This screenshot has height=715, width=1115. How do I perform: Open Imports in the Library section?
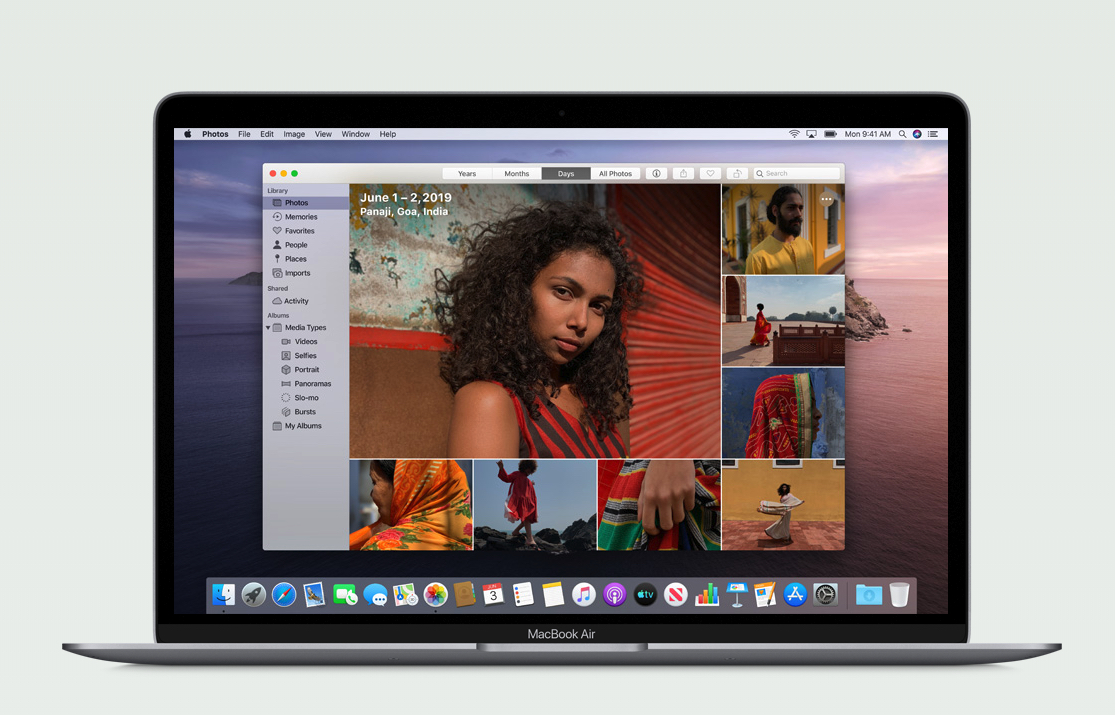pyautogui.click(x=299, y=272)
